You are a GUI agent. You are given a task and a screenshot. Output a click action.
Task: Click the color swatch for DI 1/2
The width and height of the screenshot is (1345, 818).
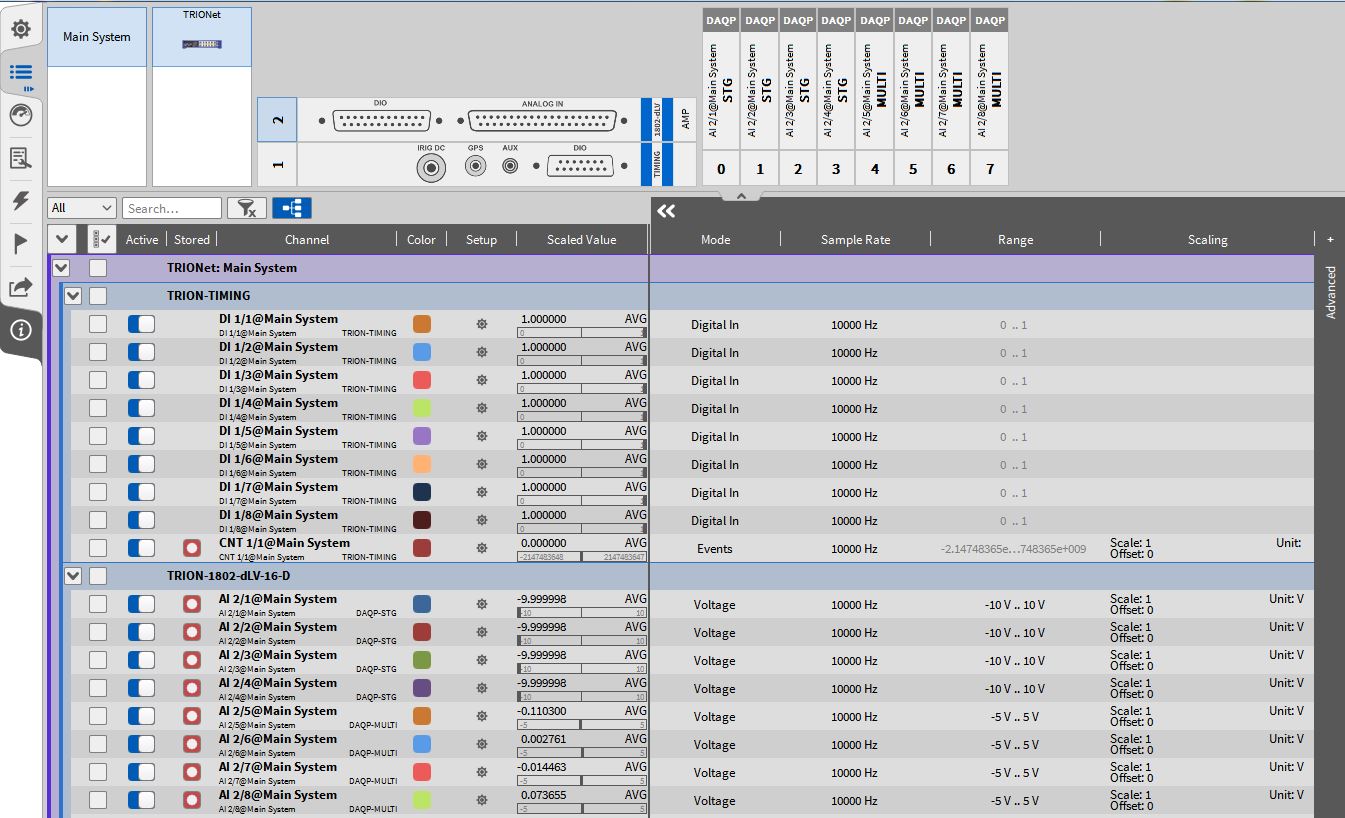point(422,352)
